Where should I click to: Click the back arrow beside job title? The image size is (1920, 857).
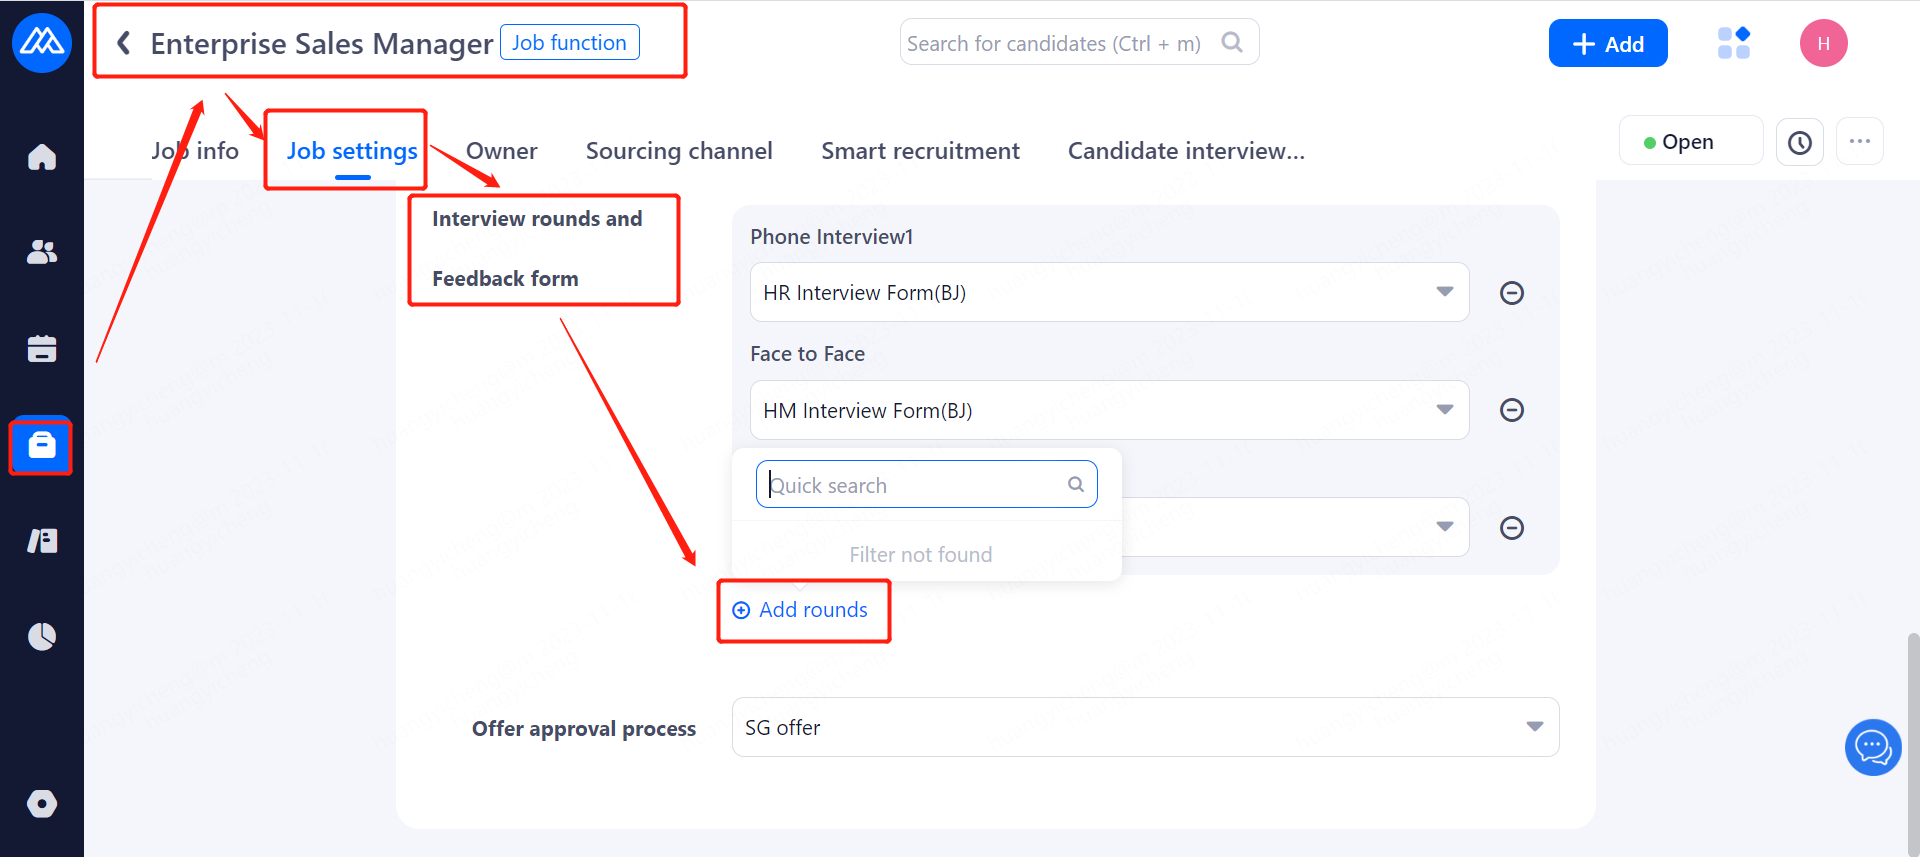tap(124, 43)
